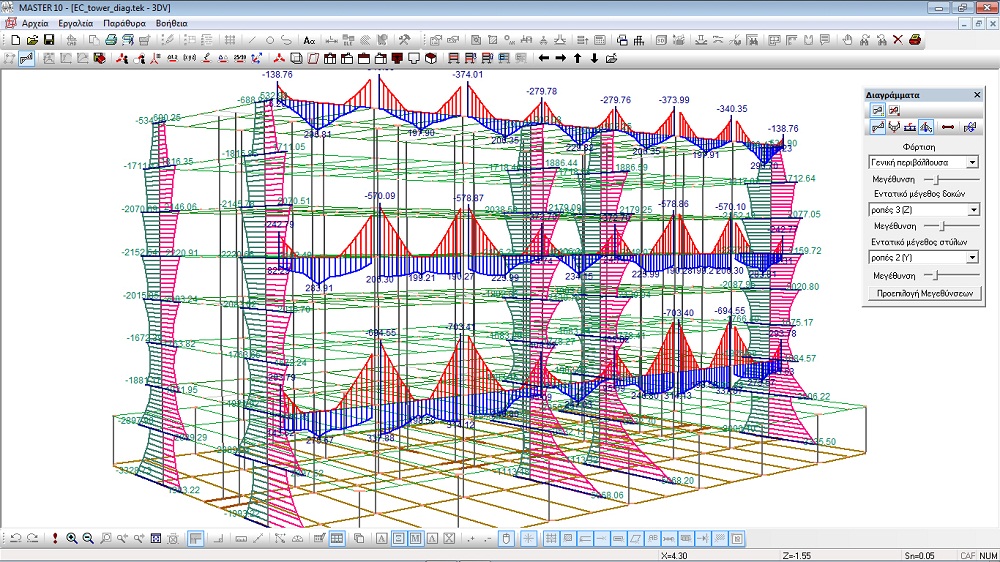Toggle the mouse icon button in bottom toolbar
The width and height of the screenshot is (1000, 562).
[x=506, y=539]
